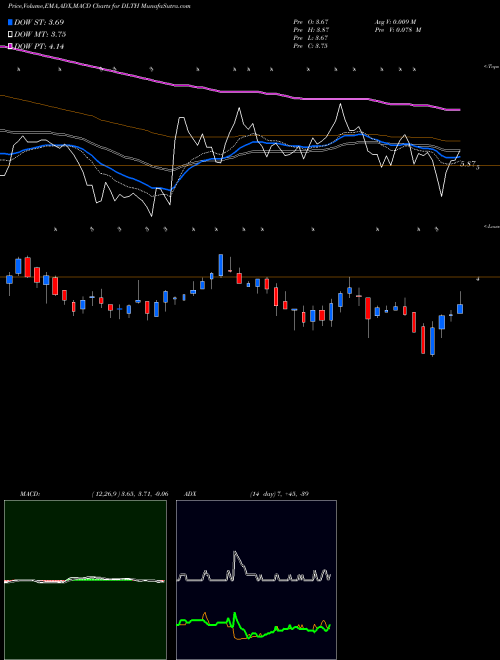Click the 'MACD:' panel heading

pyautogui.click(x=30, y=494)
